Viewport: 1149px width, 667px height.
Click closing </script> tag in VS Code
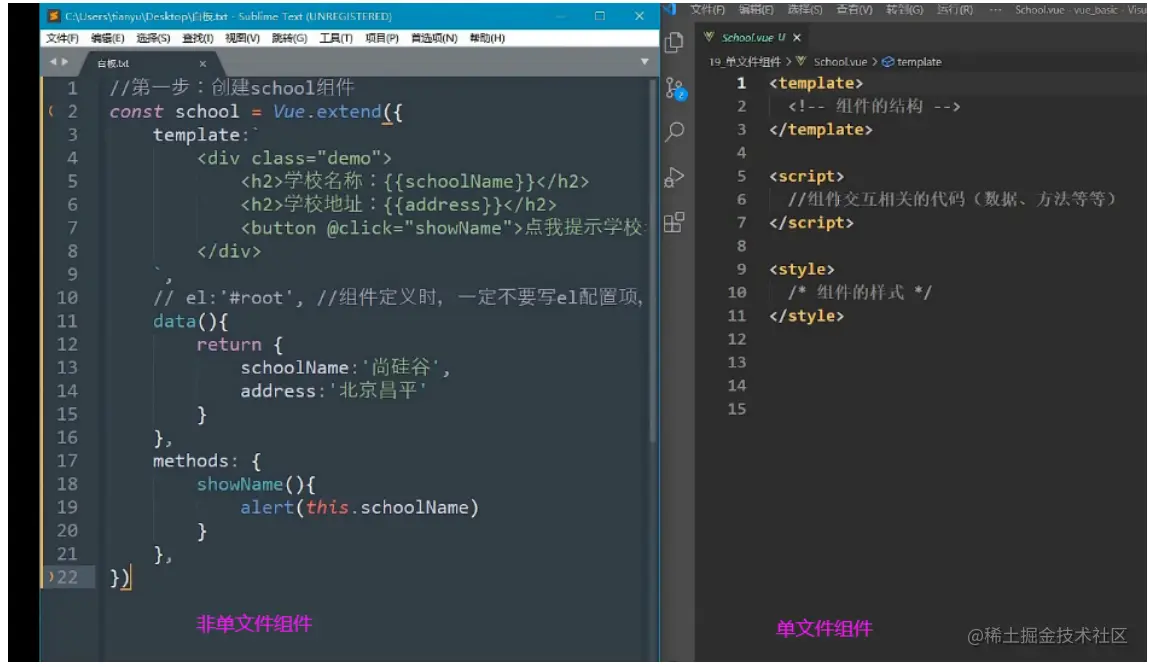pos(811,223)
